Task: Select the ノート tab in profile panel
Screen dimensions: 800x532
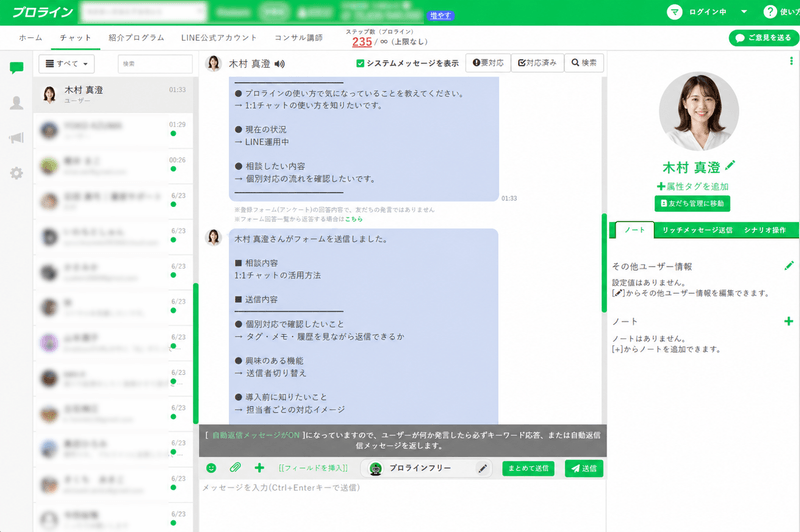Action: [635, 230]
